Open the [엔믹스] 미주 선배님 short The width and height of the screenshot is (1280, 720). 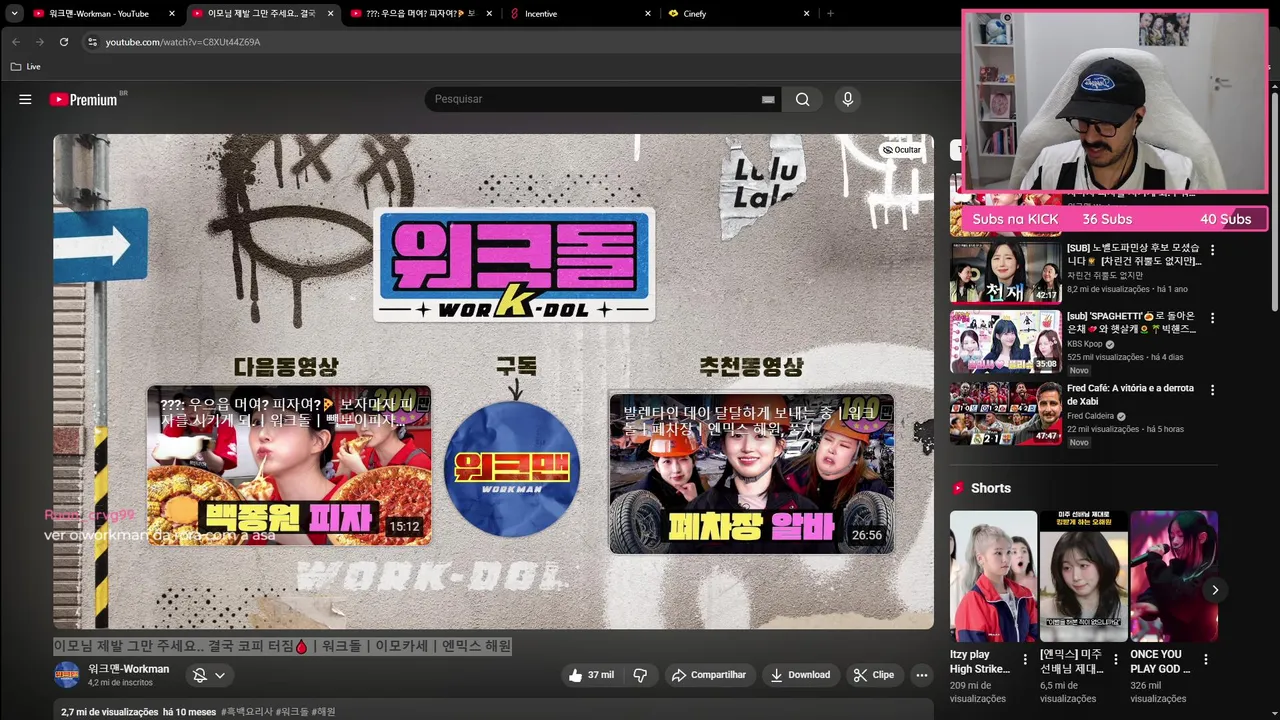coord(1083,576)
